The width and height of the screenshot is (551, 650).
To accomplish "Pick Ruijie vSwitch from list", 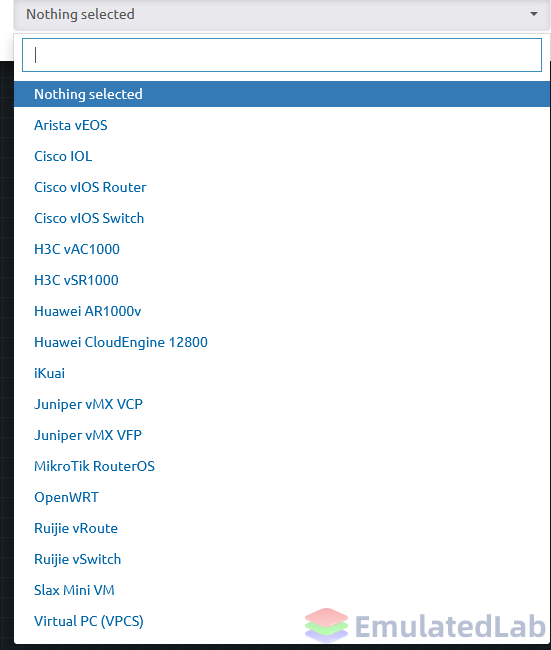I will [x=282, y=559].
